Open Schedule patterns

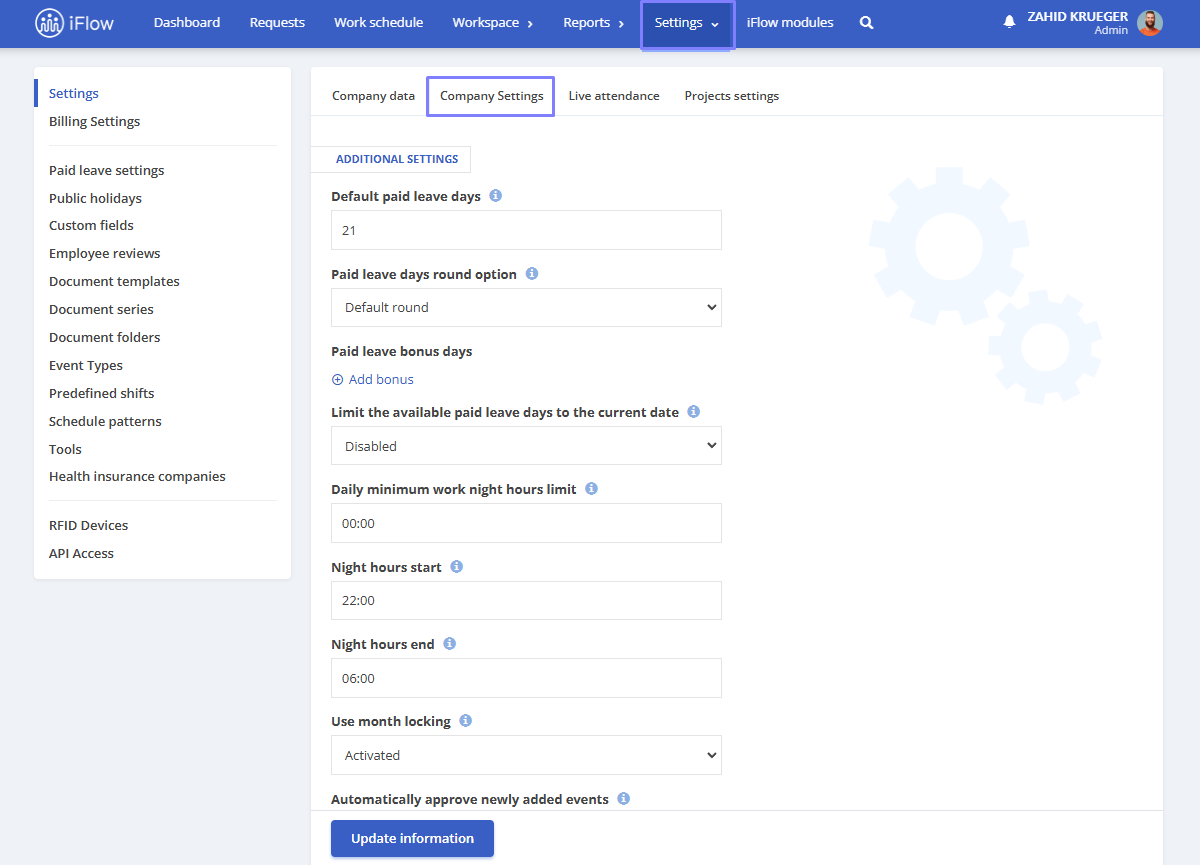point(105,421)
